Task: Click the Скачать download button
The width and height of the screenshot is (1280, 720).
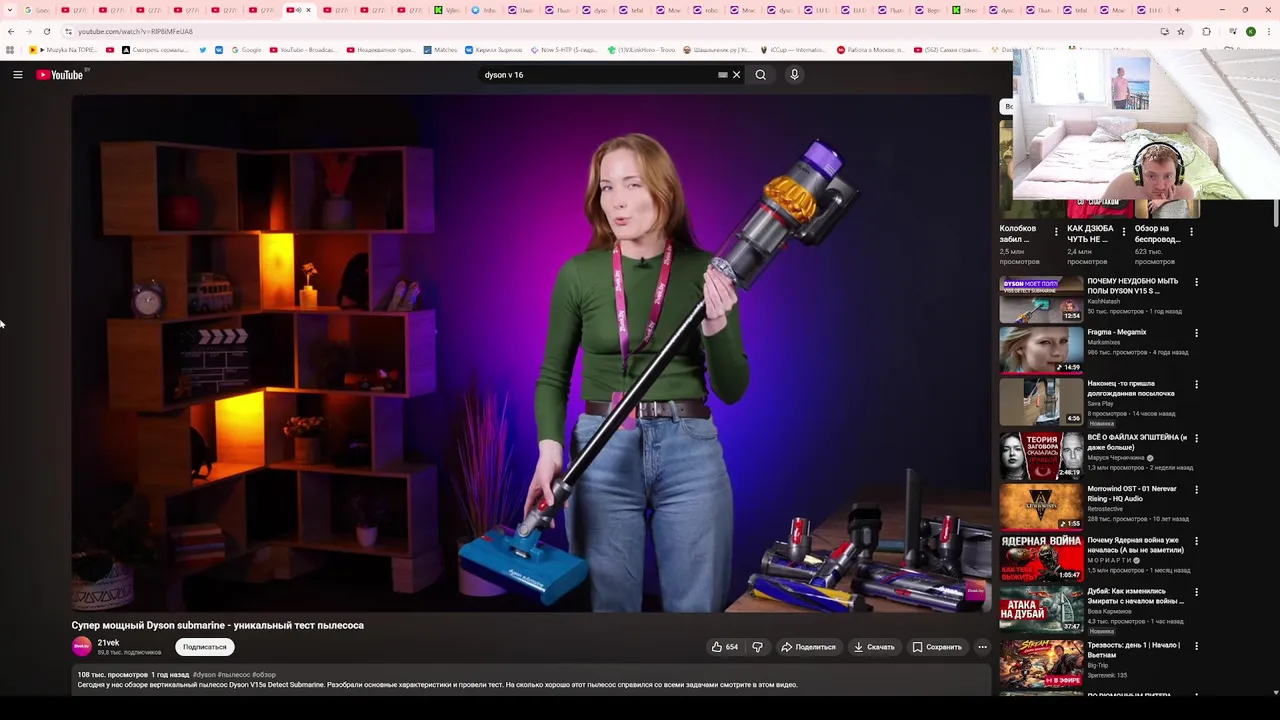Action: (x=874, y=647)
